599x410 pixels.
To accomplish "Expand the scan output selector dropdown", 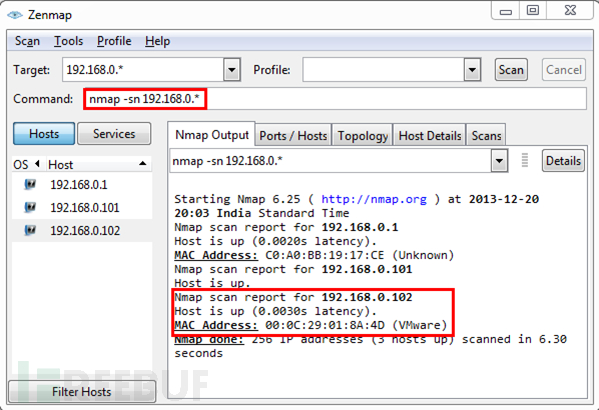I will tap(499, 161).
